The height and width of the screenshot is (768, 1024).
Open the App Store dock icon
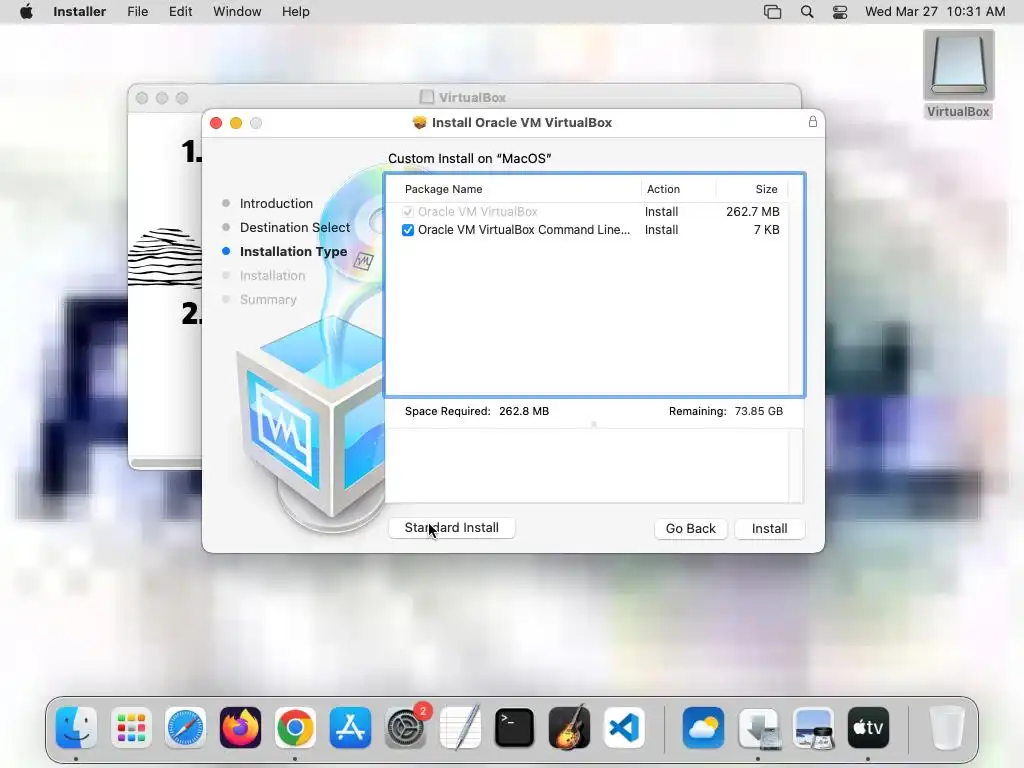tap(350, 728)
